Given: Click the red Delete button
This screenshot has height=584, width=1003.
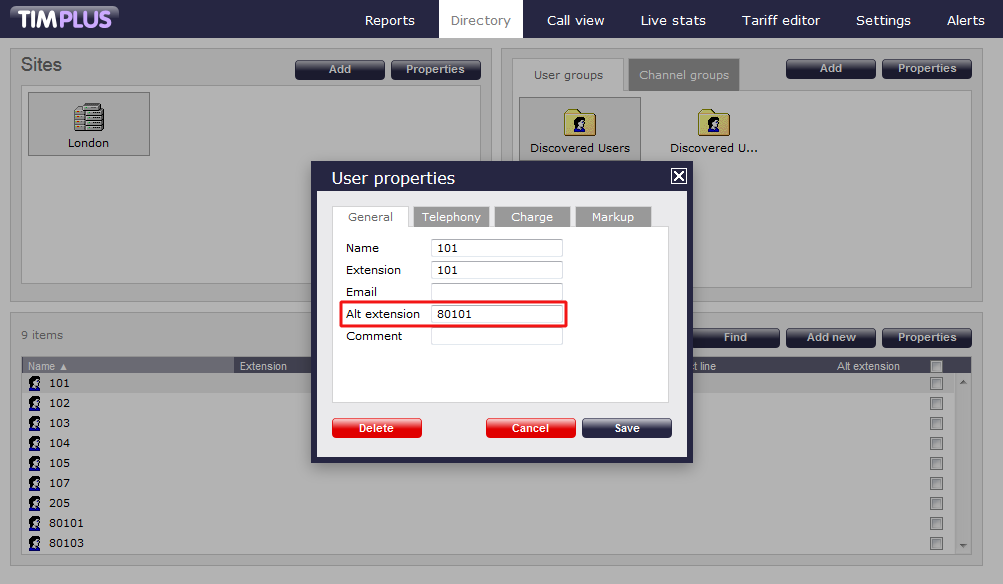Looking at the screenshot, I should click(x=376, y=428).
